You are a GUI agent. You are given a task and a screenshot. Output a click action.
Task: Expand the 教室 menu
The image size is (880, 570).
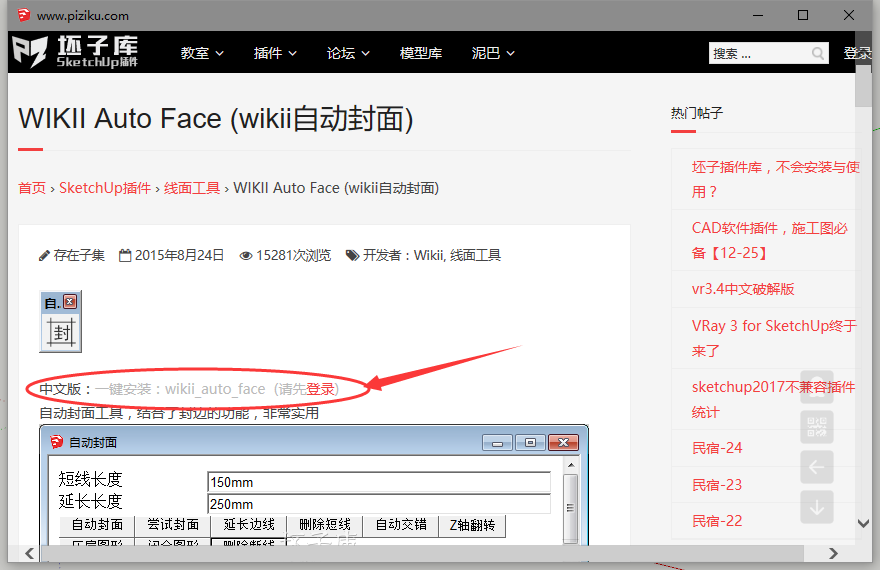(202, 53)
